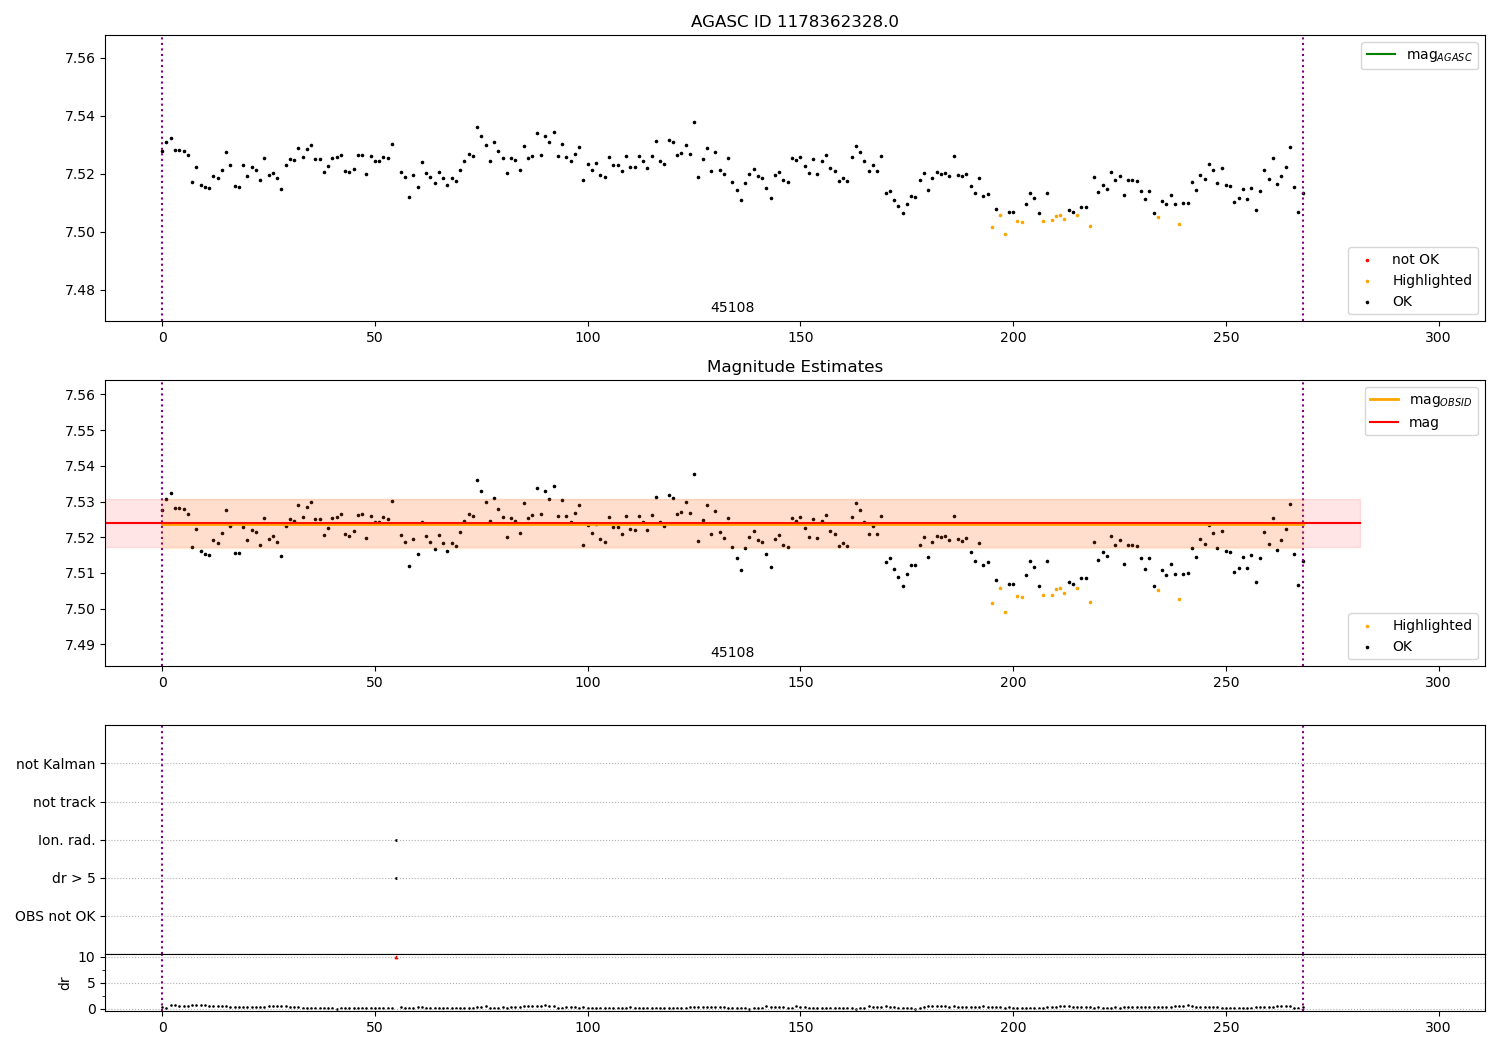Viewport: 1500px width, 1050px height.
Task: Click the black dot on the dr > 5 row
Action: [x=396, y=879]
